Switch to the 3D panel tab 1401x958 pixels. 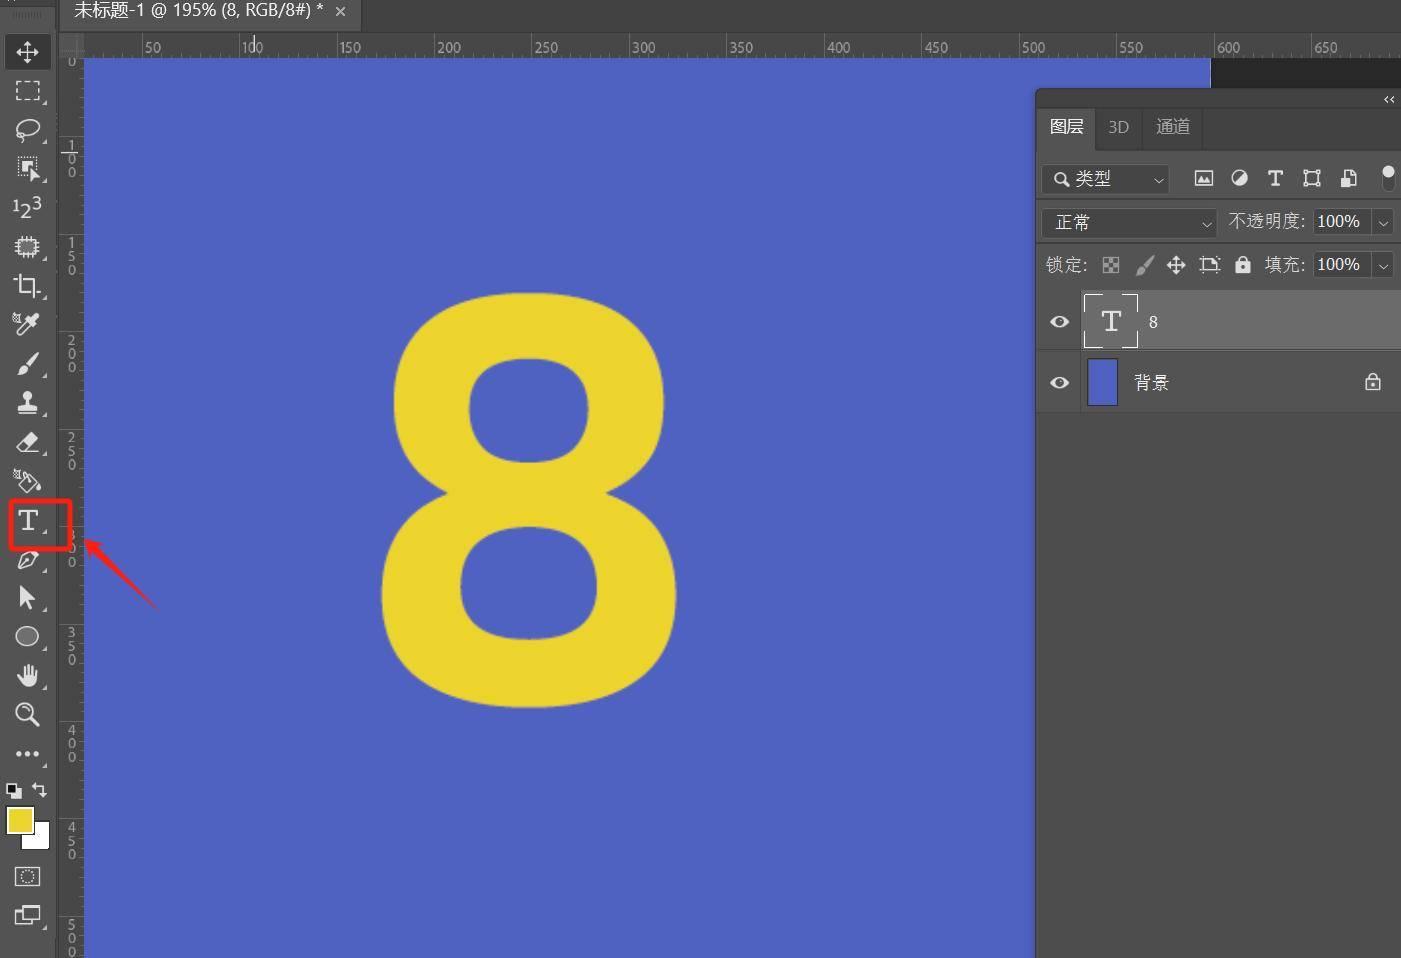pos(1118,127)
